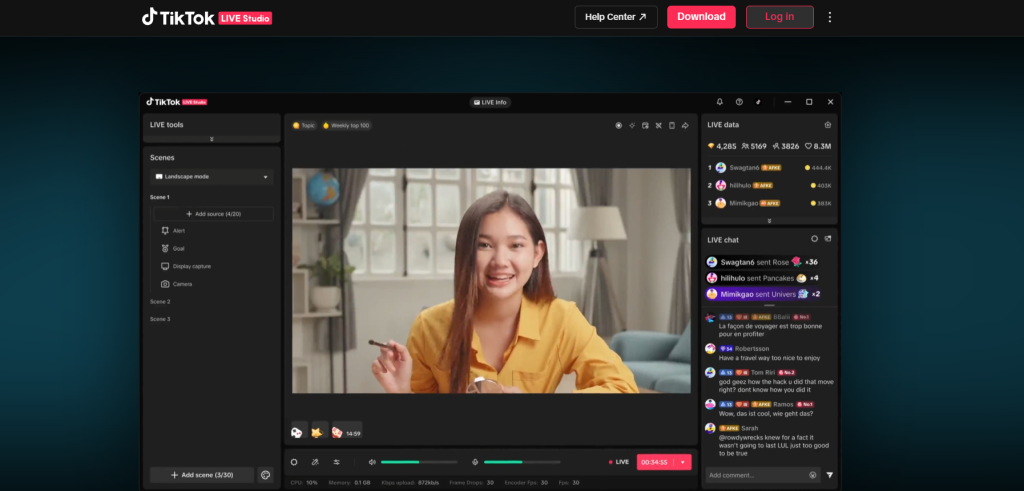The image size is (1024, 491).
Task: Click the record circle icon above the preview
Action: (618, 126)
